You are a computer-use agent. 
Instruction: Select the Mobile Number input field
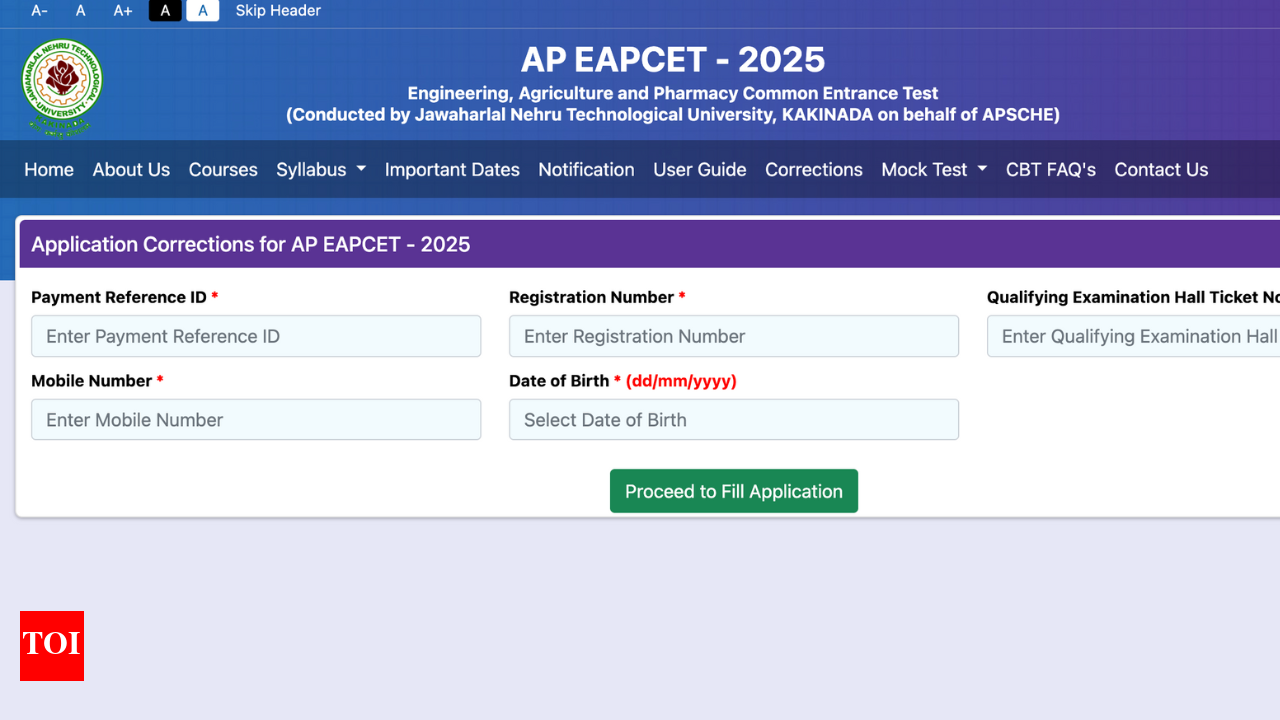coord(256,420)
